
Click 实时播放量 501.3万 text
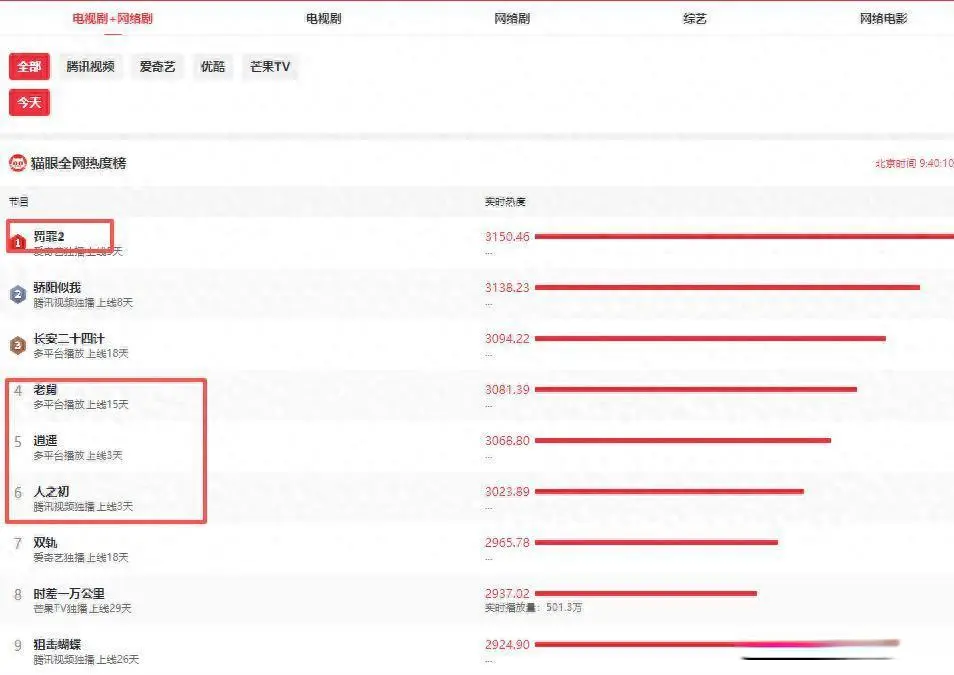pos(533,607)
